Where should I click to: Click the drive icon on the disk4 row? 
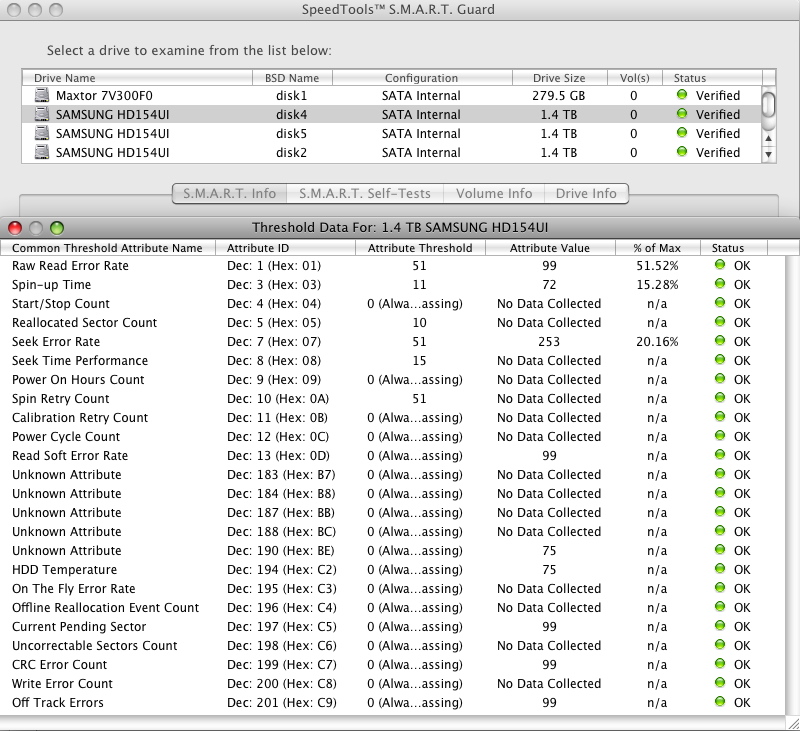[x=42, y=114]
